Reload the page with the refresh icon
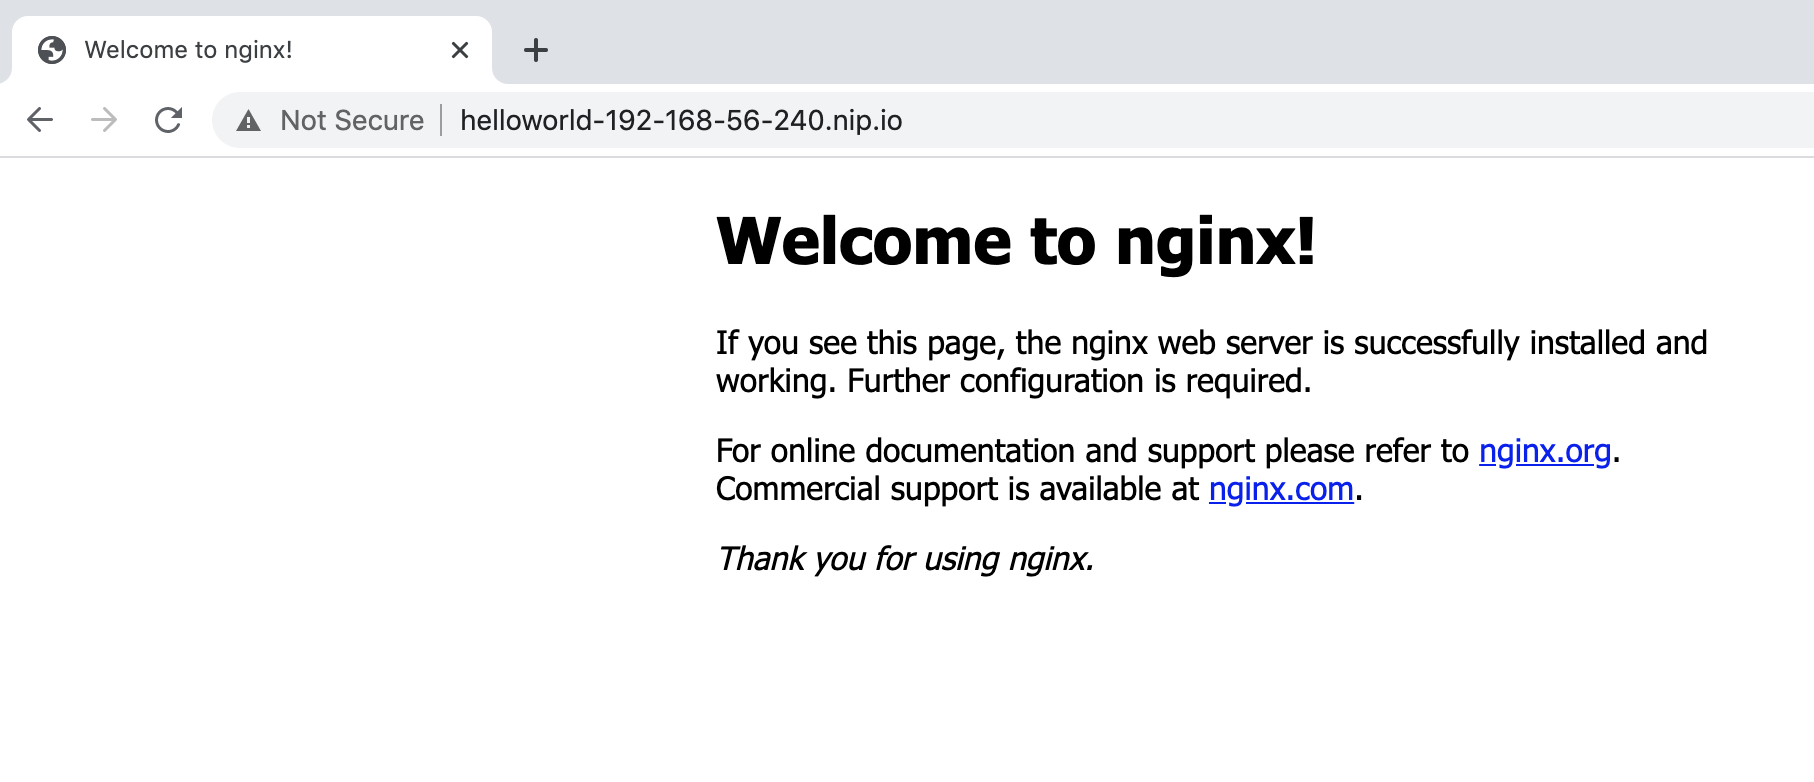 coord(168,120)
